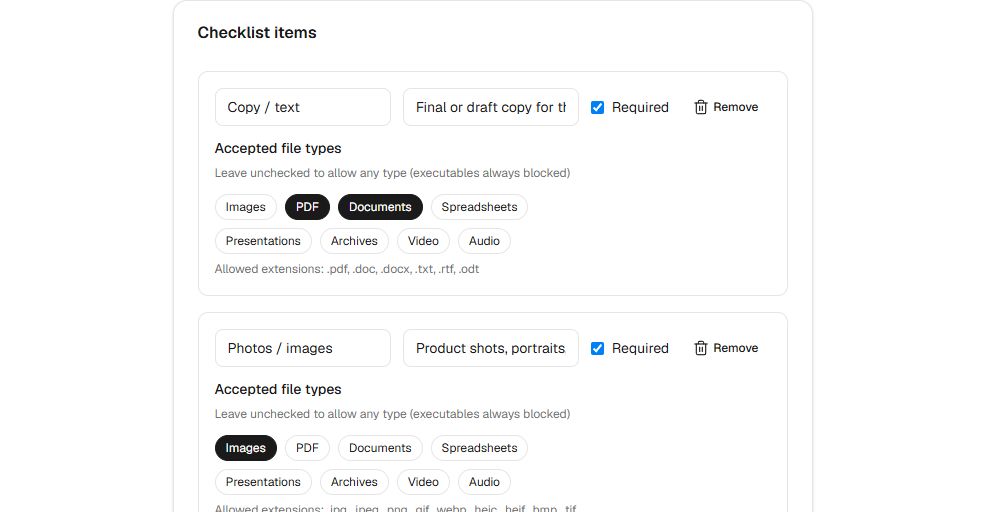
Task: Enable Audio type for Copy / text
Action: pos(484,241)
